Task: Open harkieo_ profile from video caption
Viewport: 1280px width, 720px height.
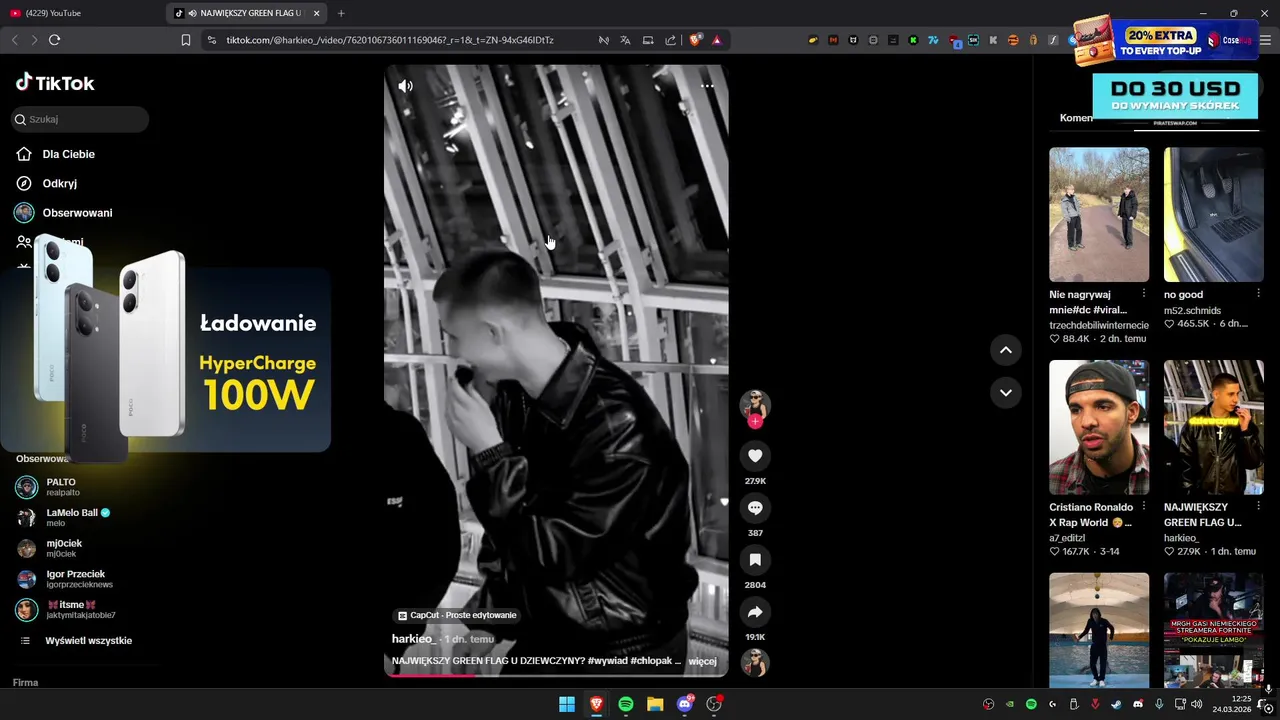Action: point(412,639)
